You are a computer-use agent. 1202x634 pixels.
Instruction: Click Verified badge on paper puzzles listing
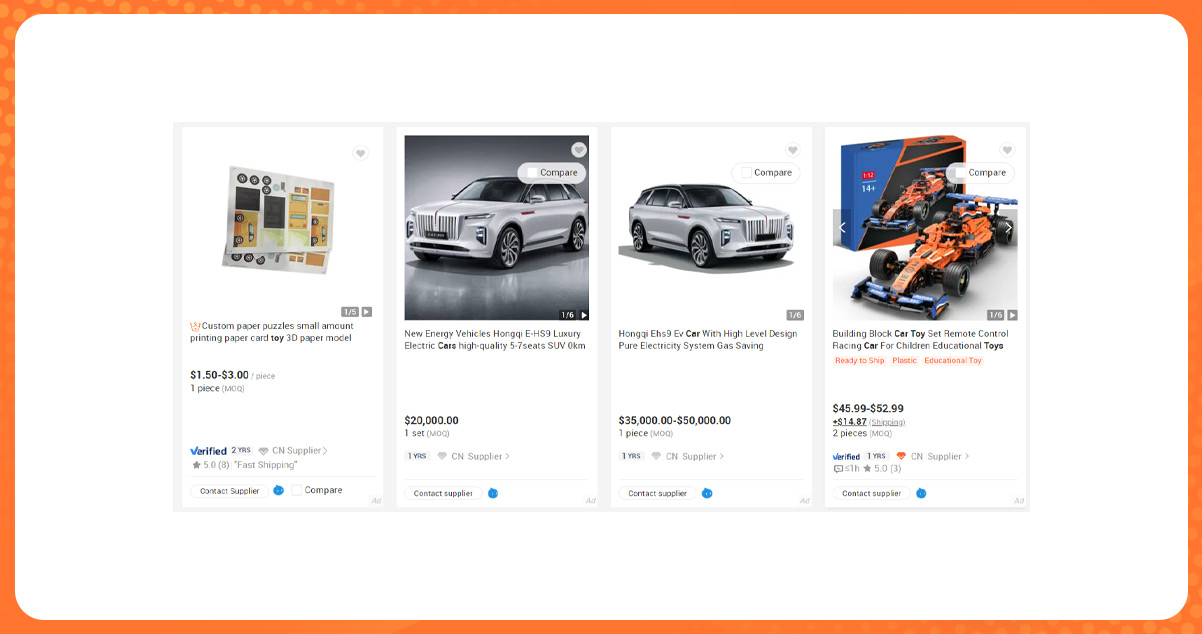pyautogui.click(x=208, y=451)
